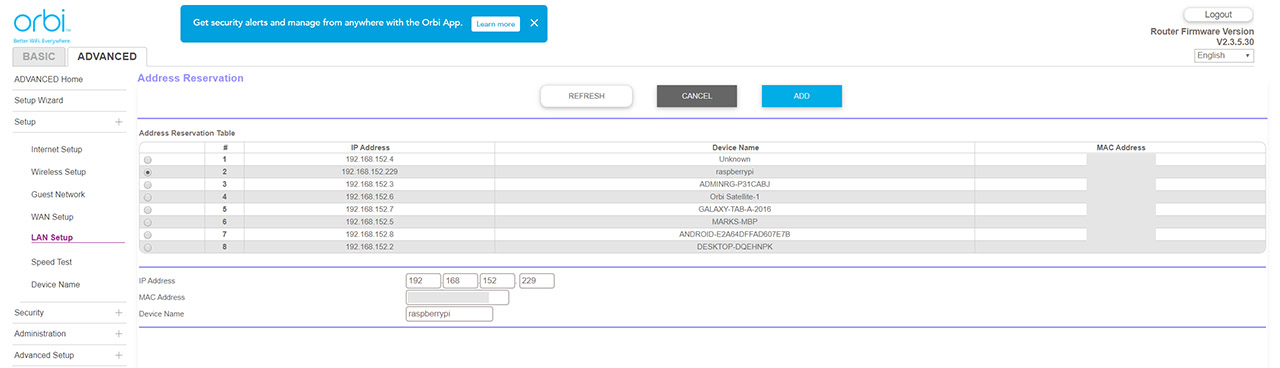The height and width of the screenshot is (368, 1280).
Task: Expand the Administration section plus icon
Action: (x=118, y=334)
